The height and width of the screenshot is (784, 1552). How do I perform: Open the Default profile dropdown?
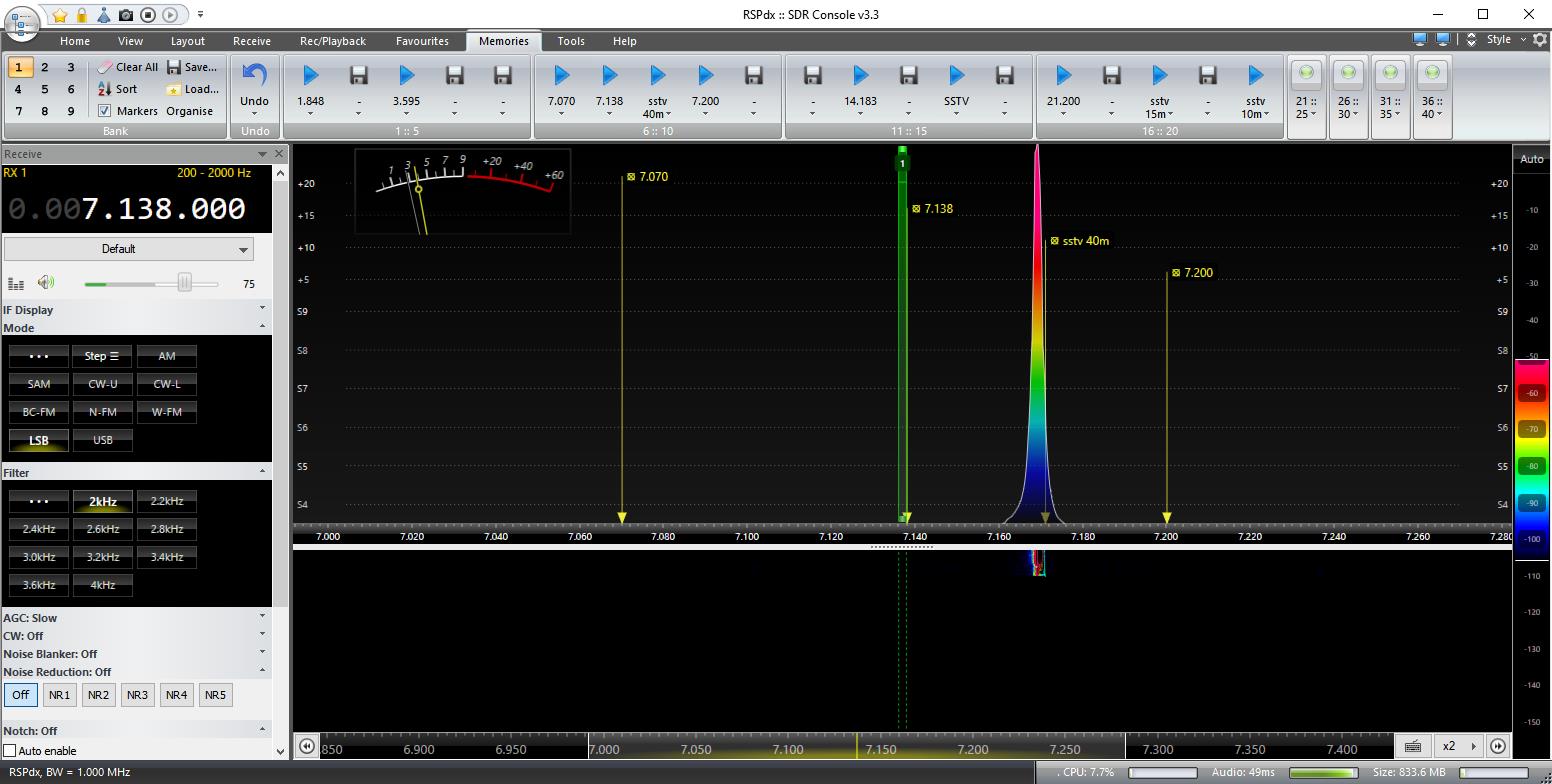click(128, 249)
